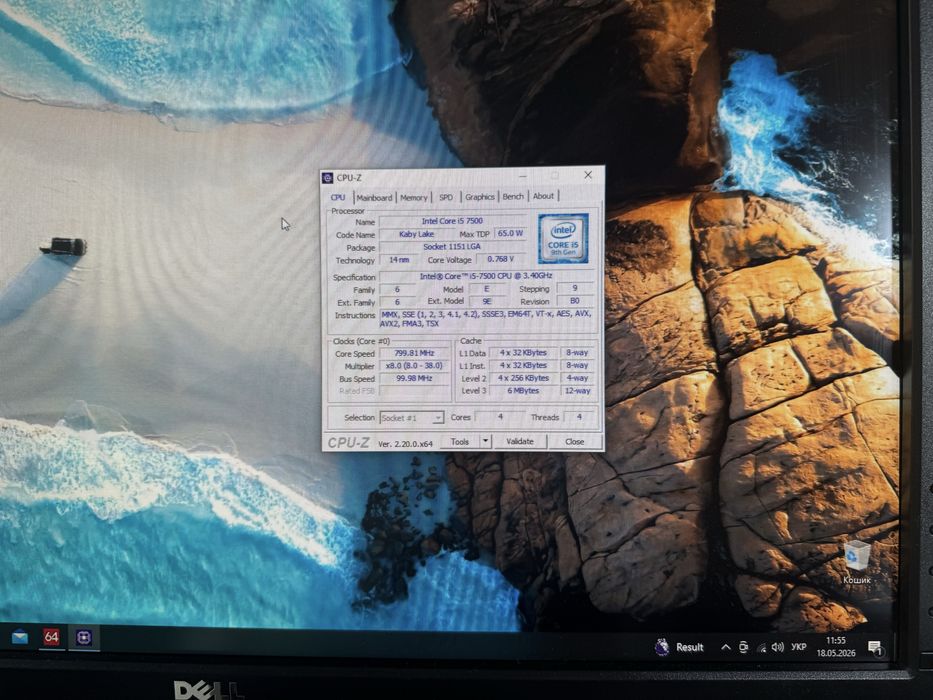Open Recycle Bin (Кошик) desktop icon
The width and height of the screenshot is (933, 700).
point(857,562)
